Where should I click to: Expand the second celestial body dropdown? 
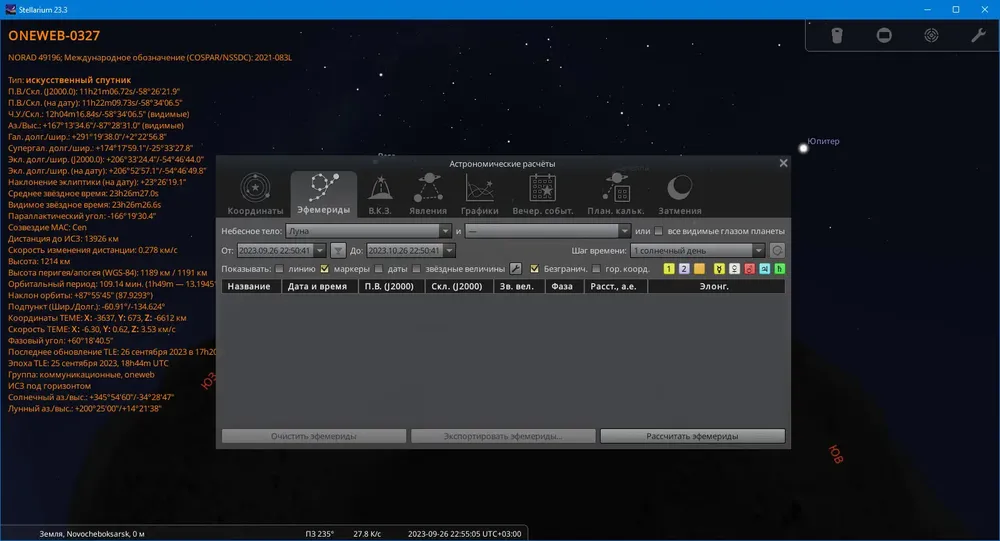[548, 231]
